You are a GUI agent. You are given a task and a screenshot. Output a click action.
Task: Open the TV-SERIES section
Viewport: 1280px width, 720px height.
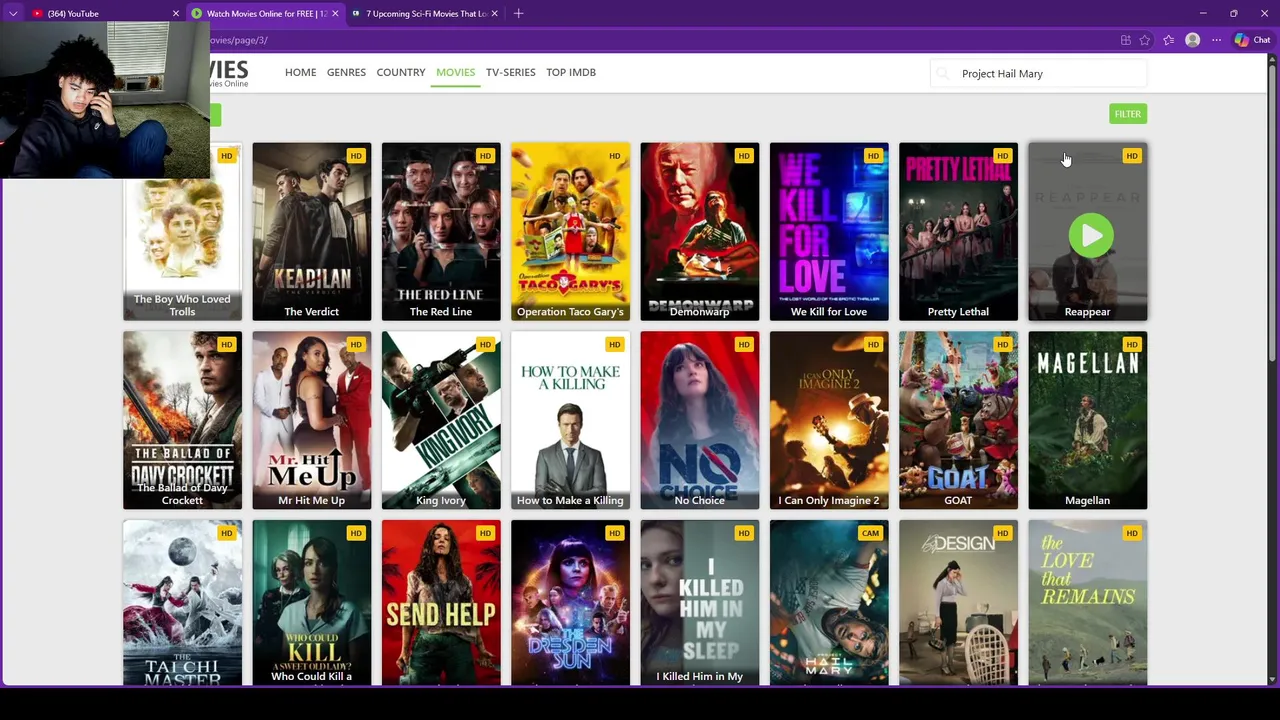point(510,72)
